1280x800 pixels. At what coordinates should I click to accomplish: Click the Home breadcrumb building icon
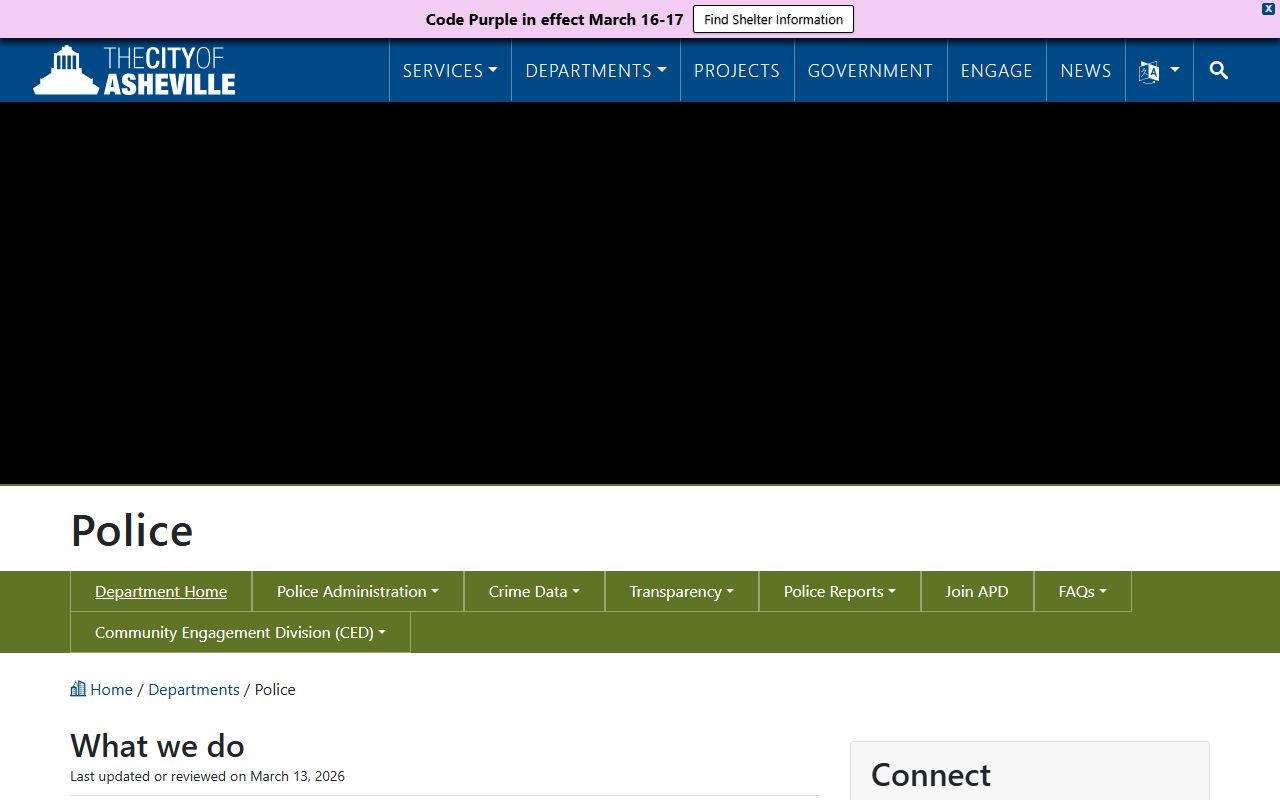[78, 689]
